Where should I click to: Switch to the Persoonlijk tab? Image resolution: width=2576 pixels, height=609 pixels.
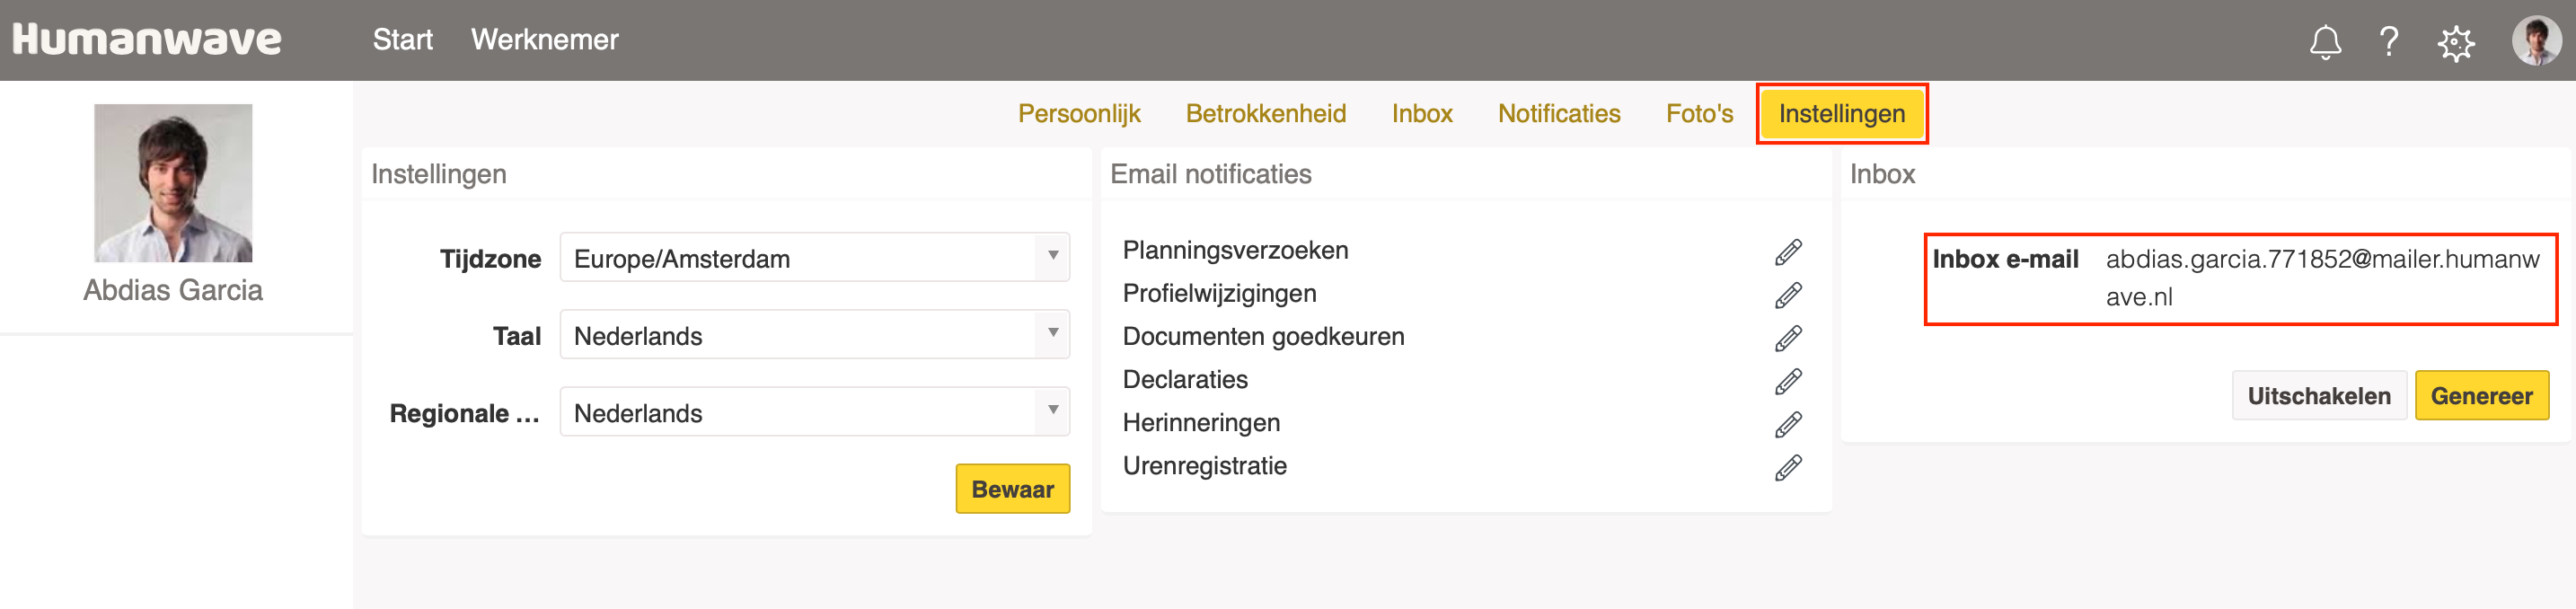(x=1079, y=114)
